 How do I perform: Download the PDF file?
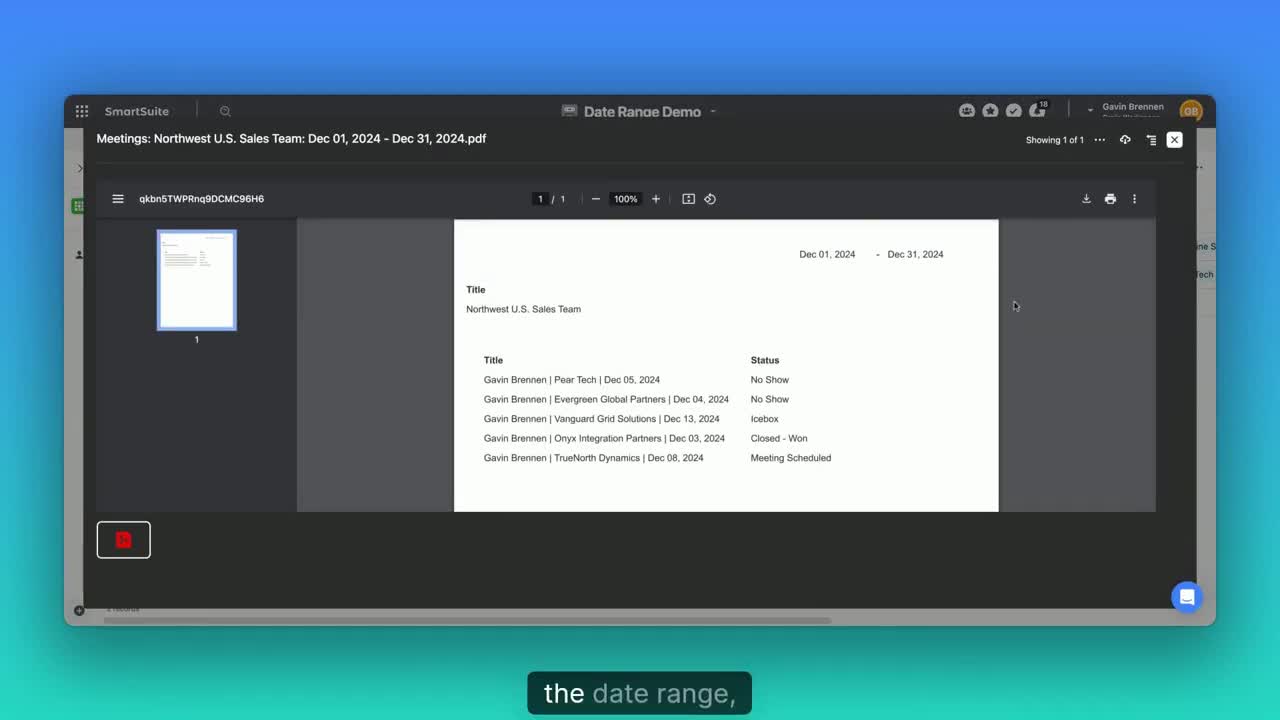point(1086,199)
